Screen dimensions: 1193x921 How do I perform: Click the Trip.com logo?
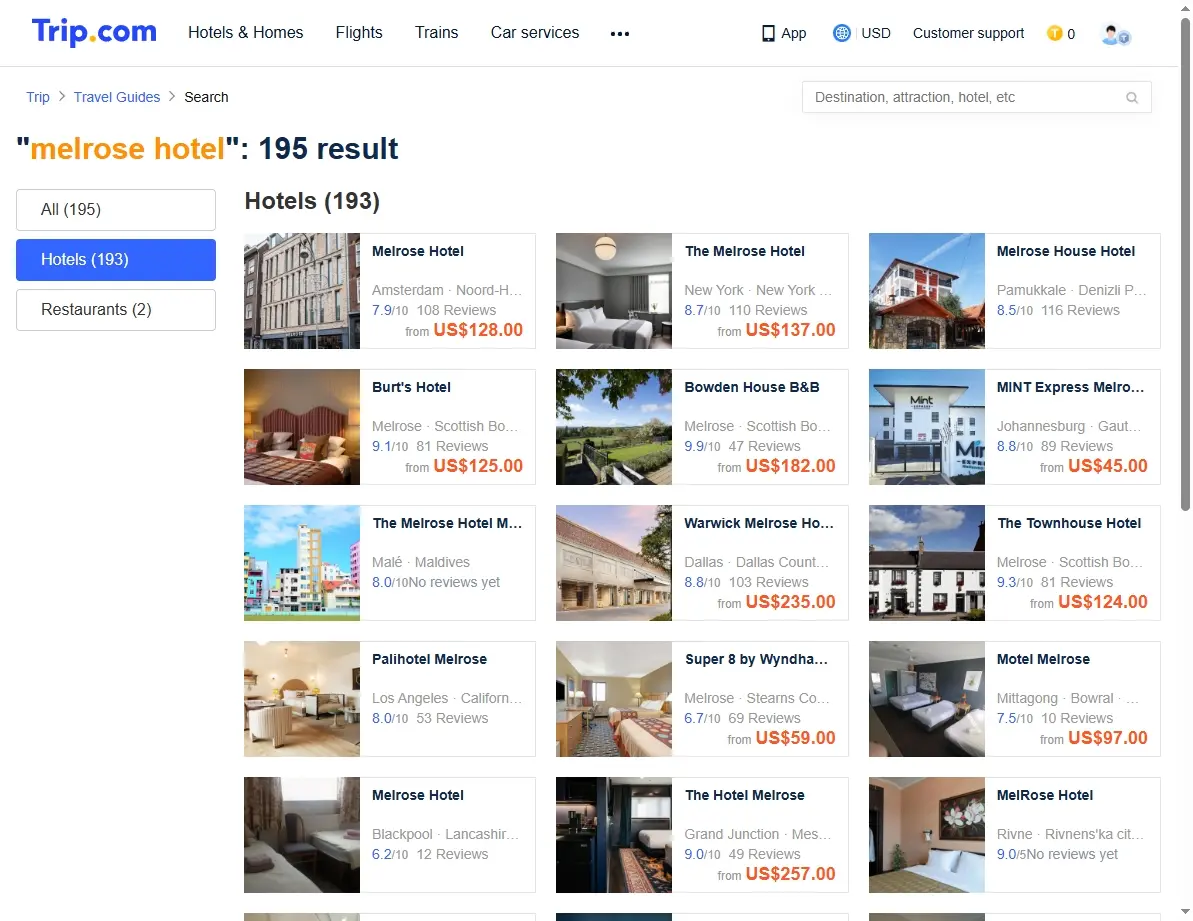coord(94,32)
